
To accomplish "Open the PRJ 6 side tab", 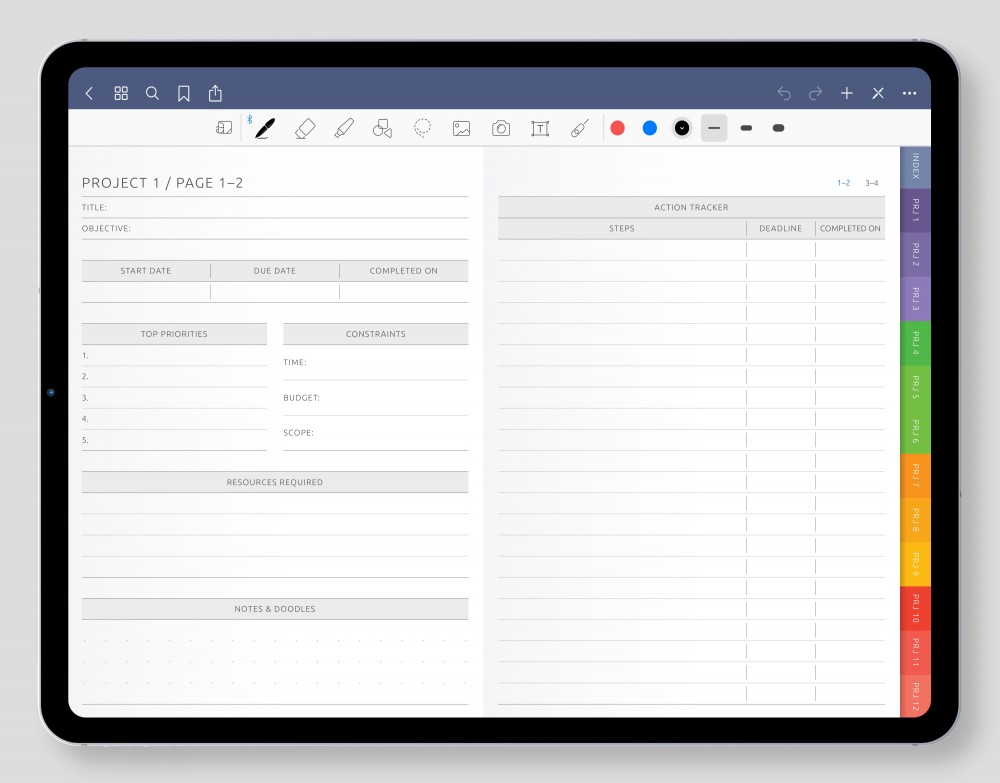I will pos(915,432).
